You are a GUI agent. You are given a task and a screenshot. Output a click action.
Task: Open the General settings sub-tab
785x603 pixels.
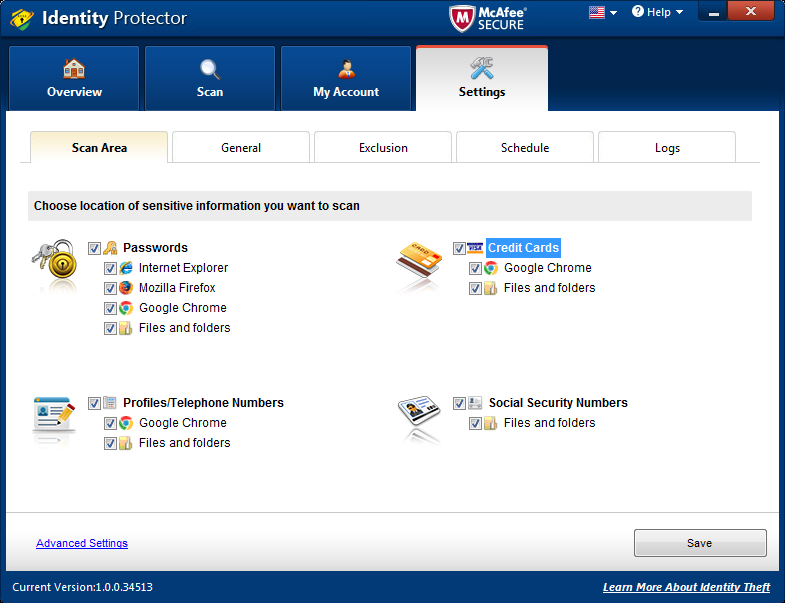(x=241, y=147)
